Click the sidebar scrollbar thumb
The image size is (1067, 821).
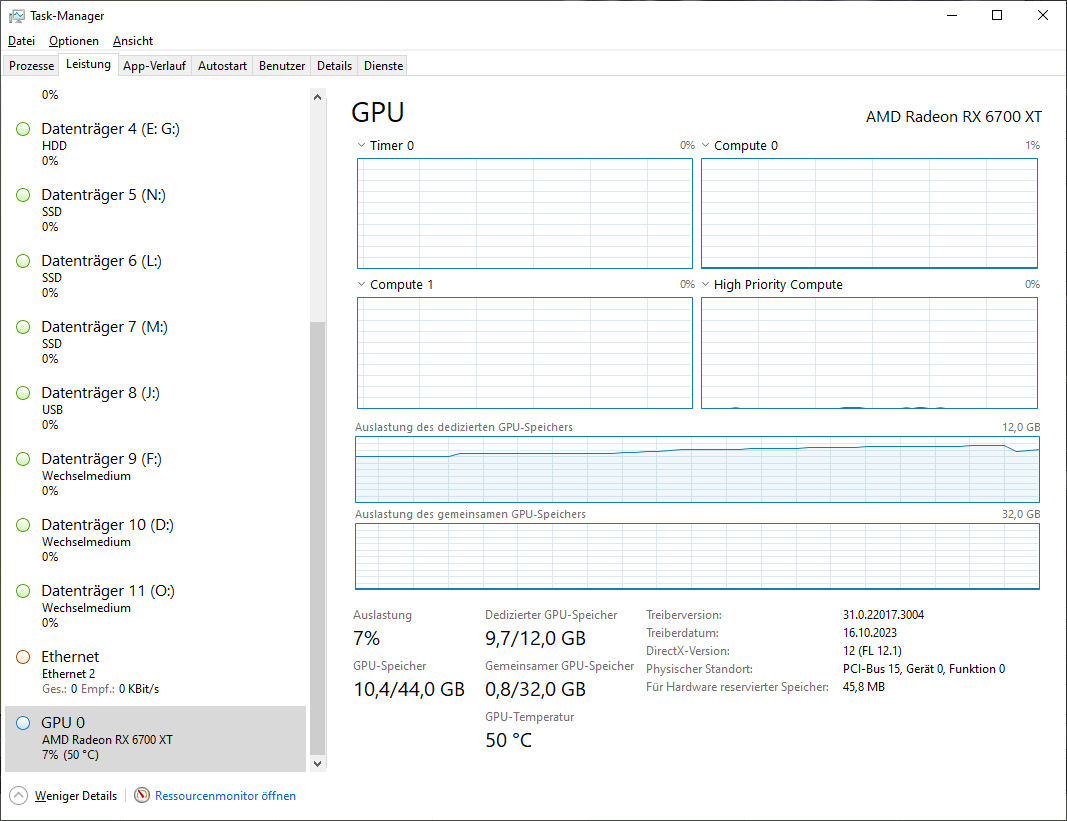317,538
